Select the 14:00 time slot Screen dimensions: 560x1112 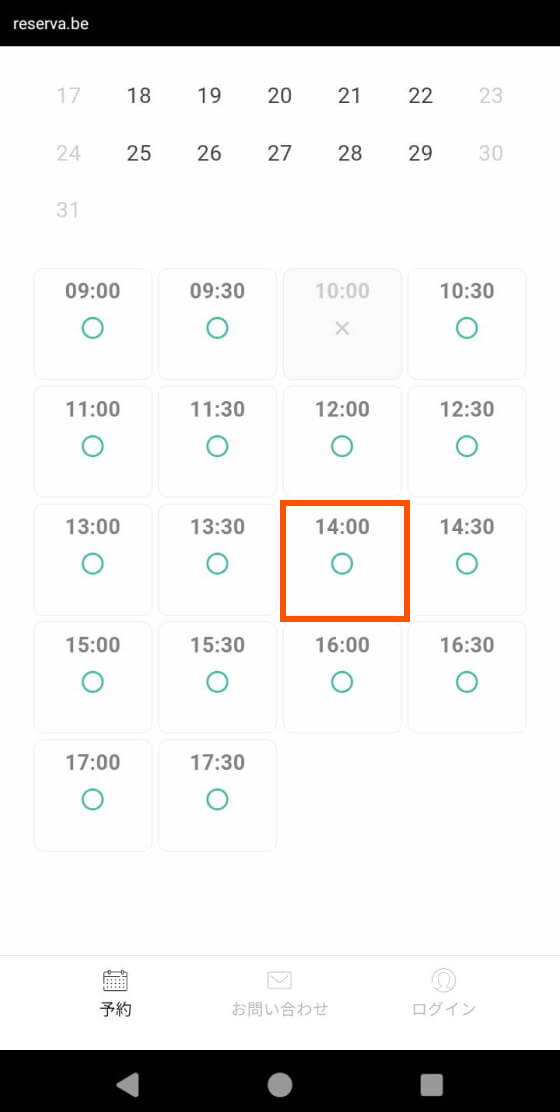pos(342,560)
